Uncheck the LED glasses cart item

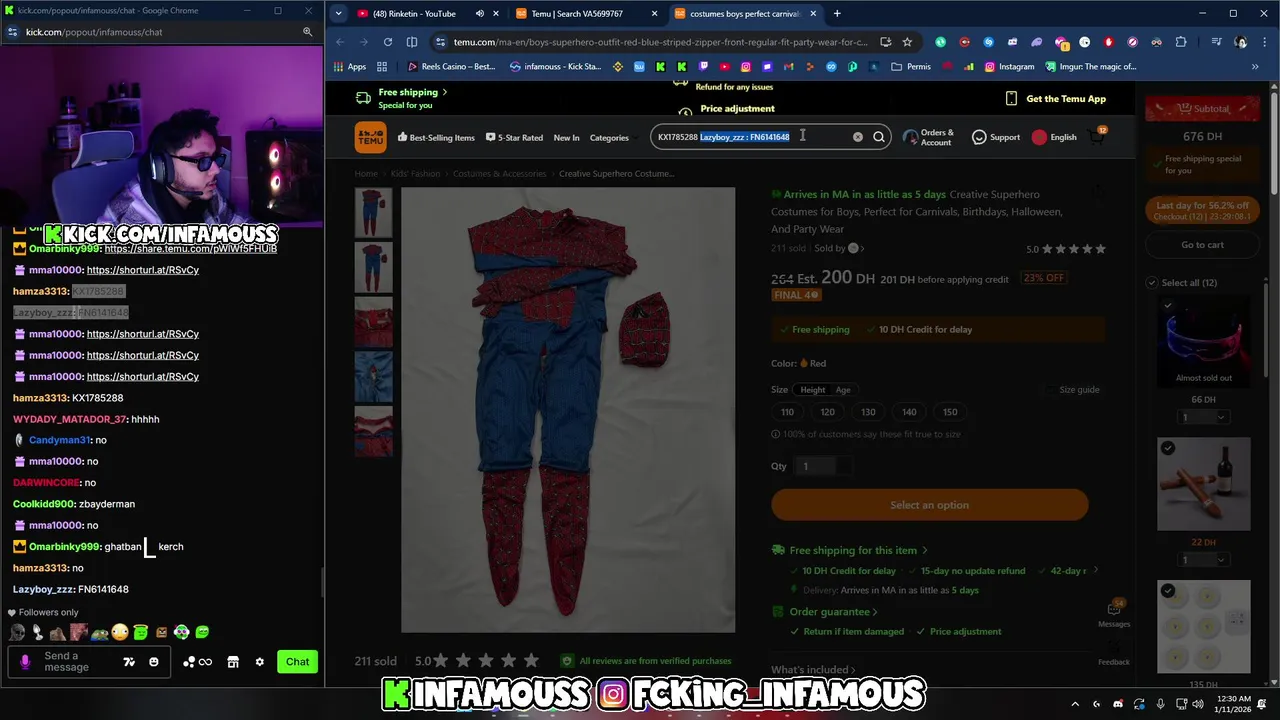1167,305
